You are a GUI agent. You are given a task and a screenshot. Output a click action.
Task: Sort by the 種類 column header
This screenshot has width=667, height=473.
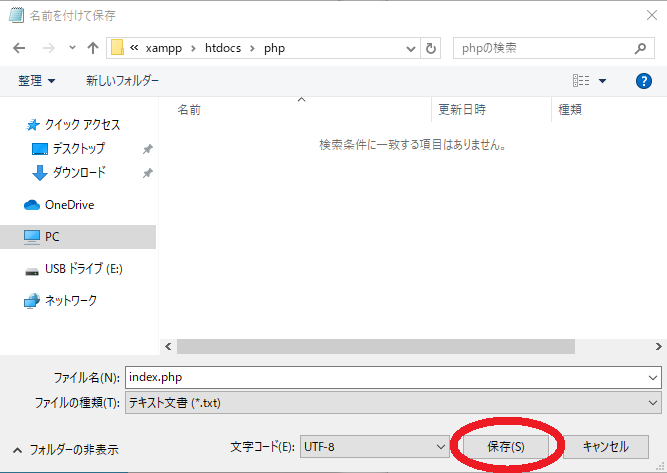(x=570, y=110)
